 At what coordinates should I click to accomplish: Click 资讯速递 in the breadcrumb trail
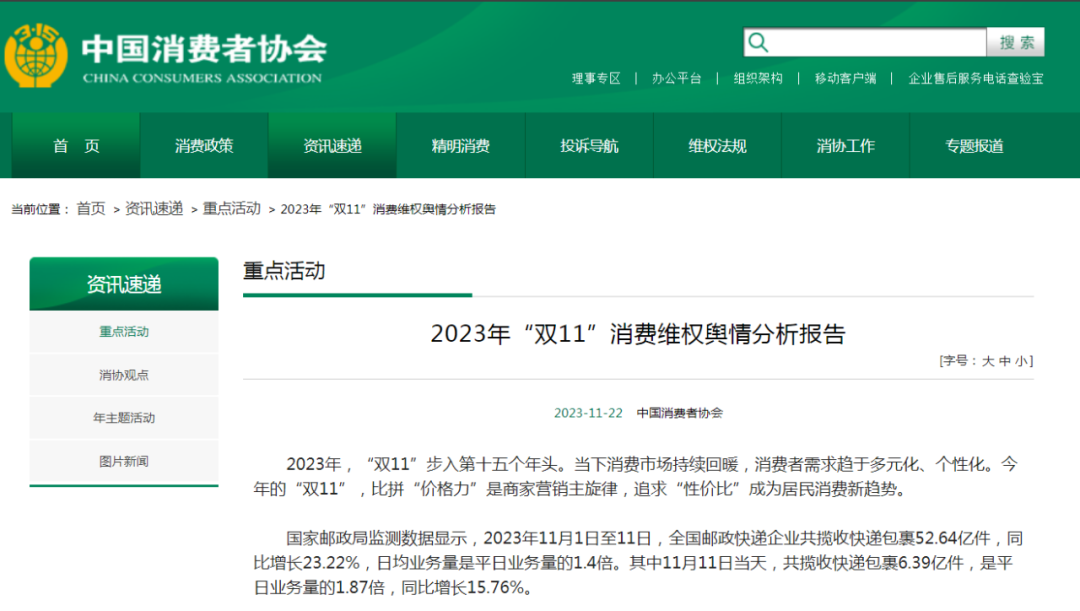[x=154, y=209]
